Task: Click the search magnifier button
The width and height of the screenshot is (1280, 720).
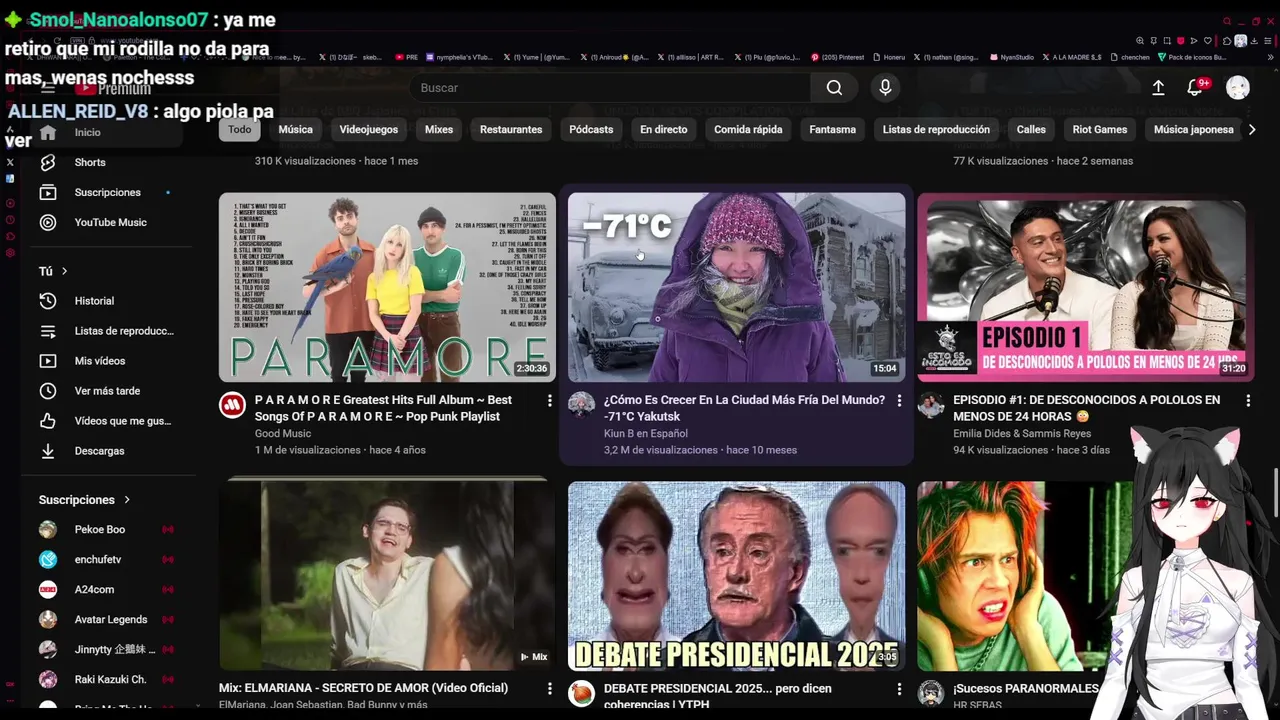Action: [x=834, y=88]
